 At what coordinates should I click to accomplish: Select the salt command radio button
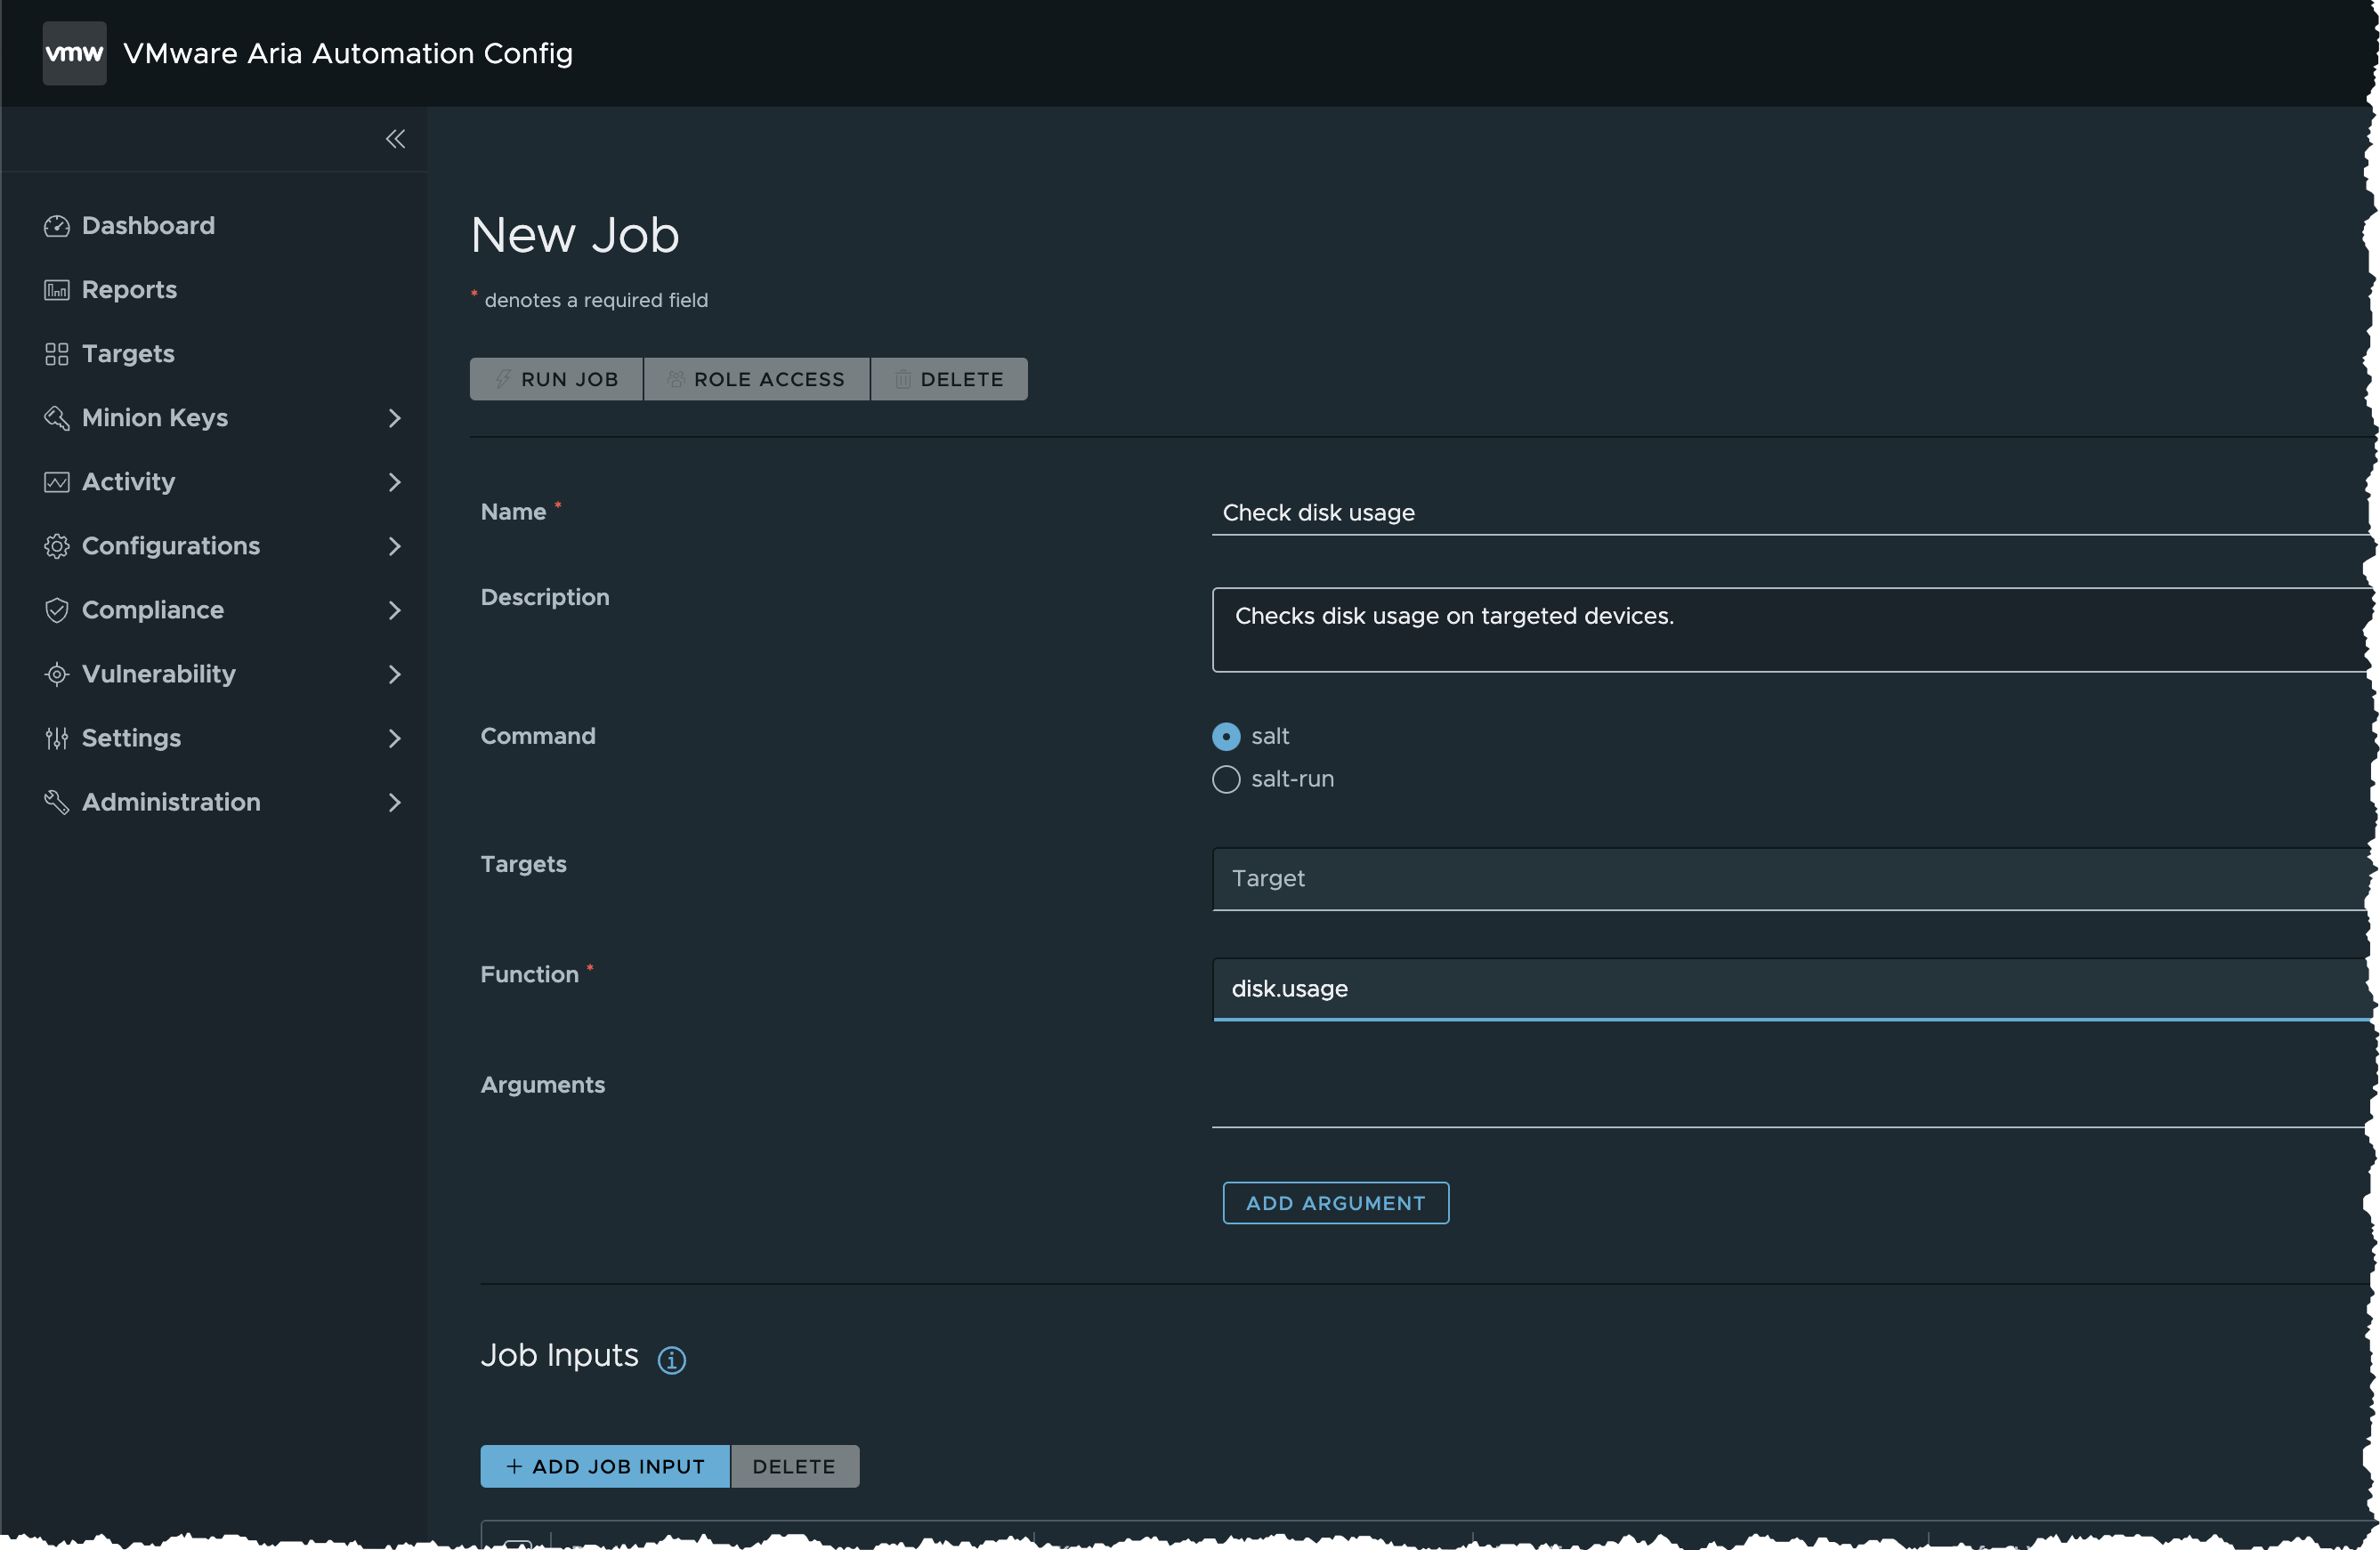coord(1226,736)
